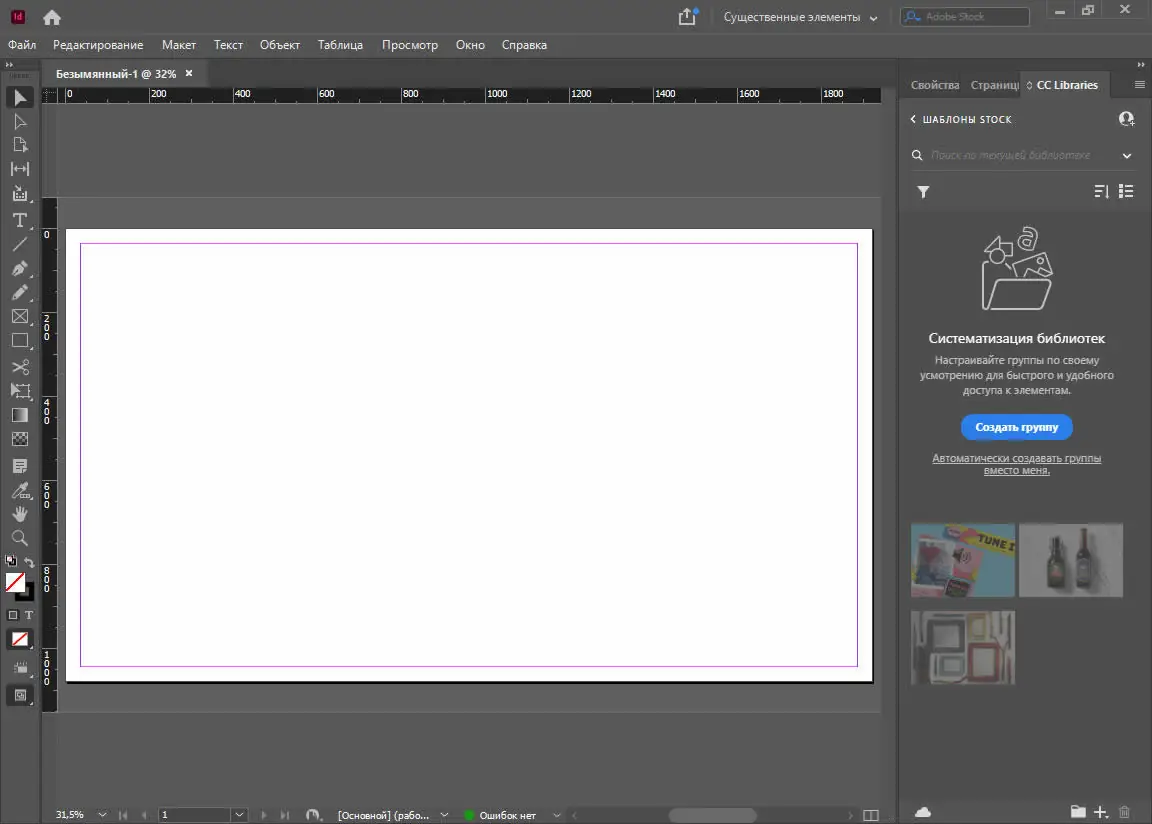Open the Eyedropper tool
The height and width of the screenshot is (824, 1152).
click(x=20, y=489)
